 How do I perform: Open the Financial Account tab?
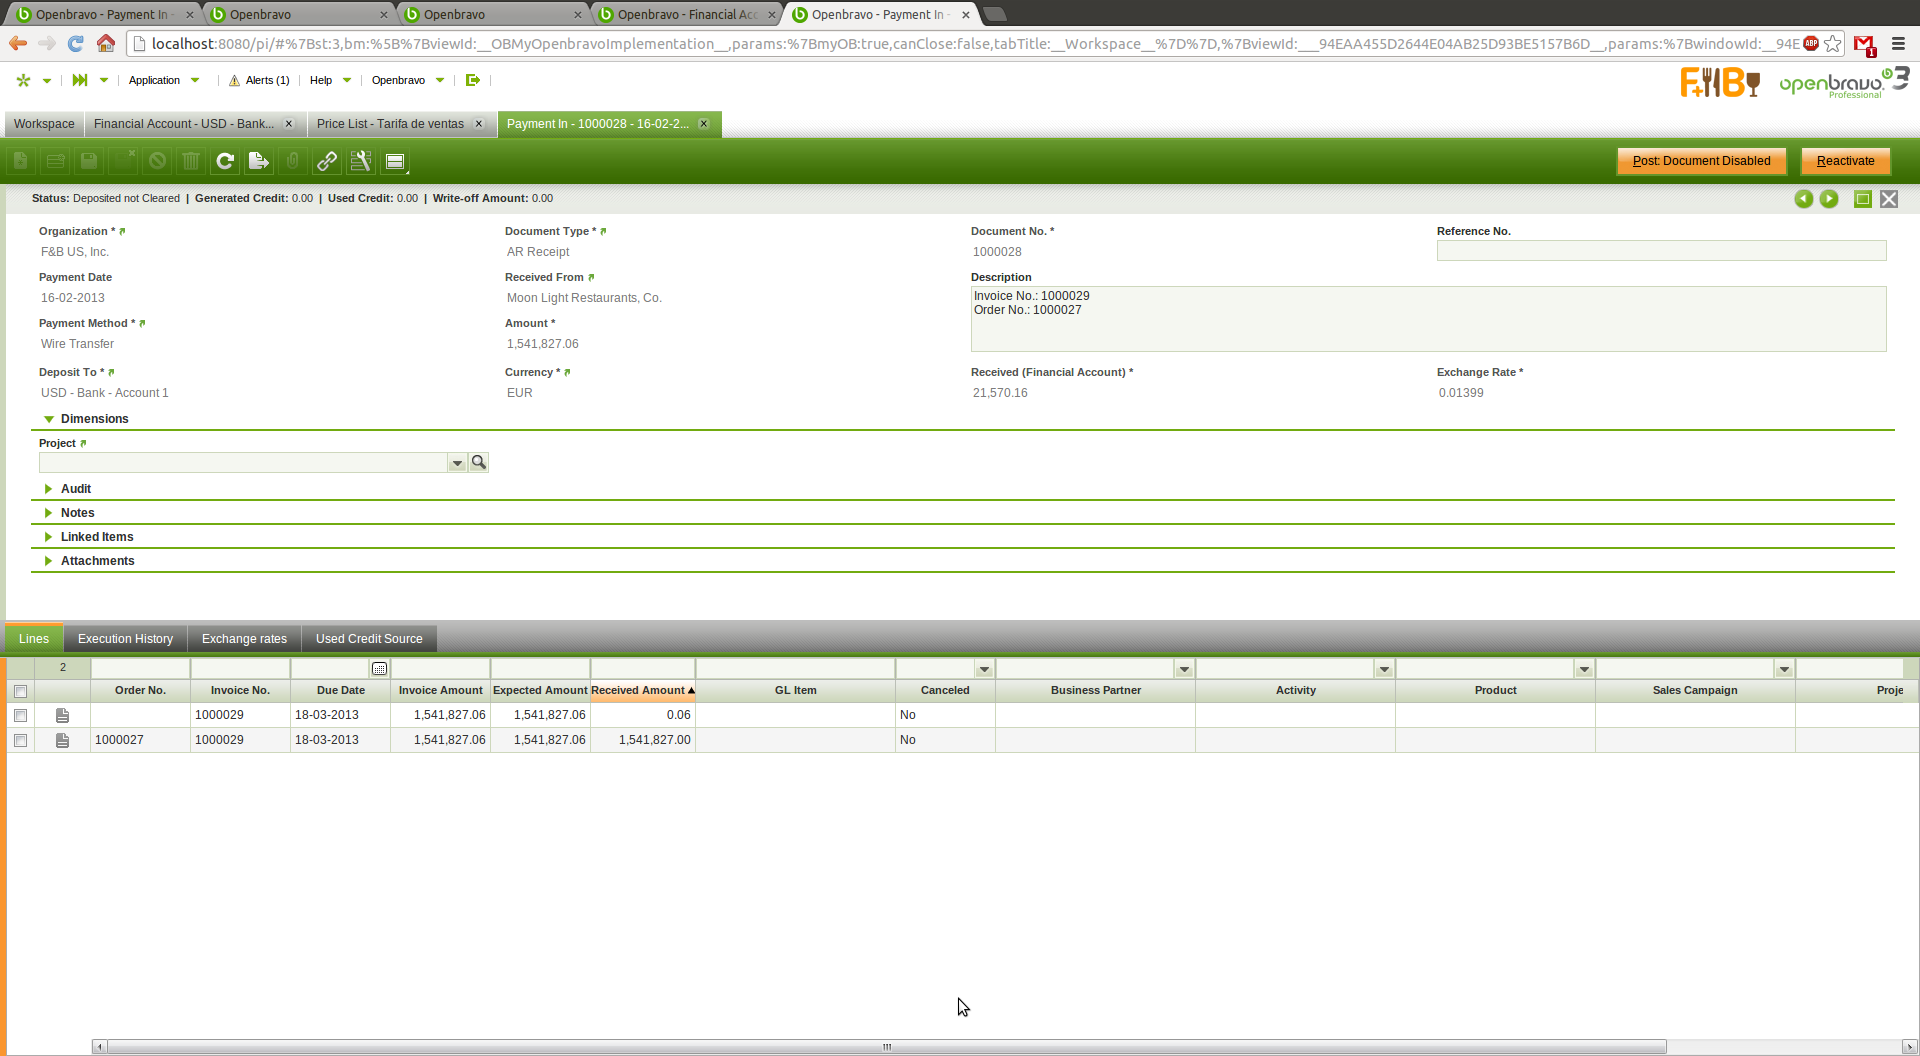point(185,124)
